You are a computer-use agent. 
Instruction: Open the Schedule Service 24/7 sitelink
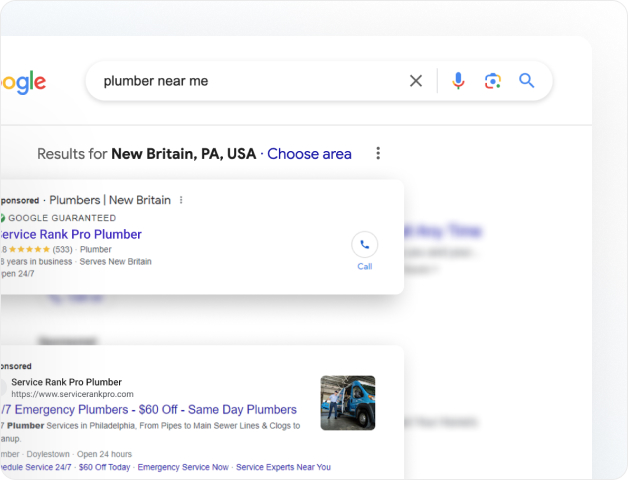tap(36, 467)
